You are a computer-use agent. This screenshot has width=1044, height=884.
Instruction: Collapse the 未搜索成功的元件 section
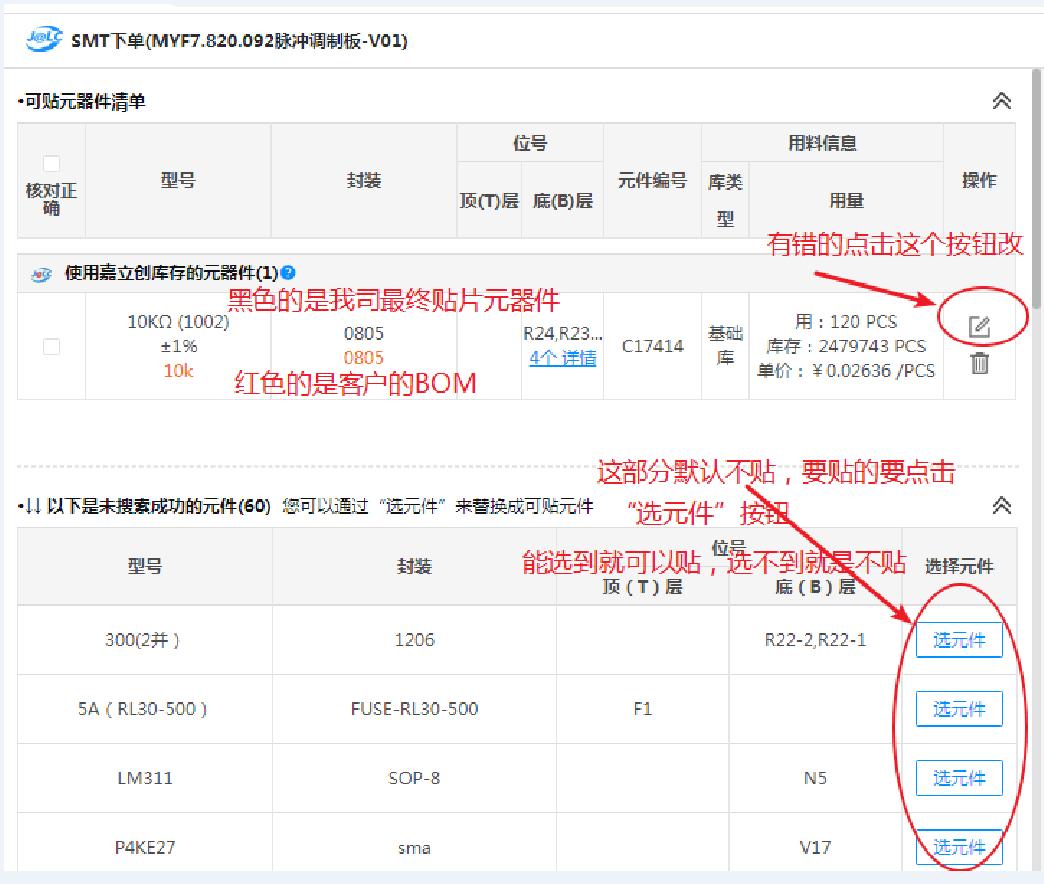1001,506
